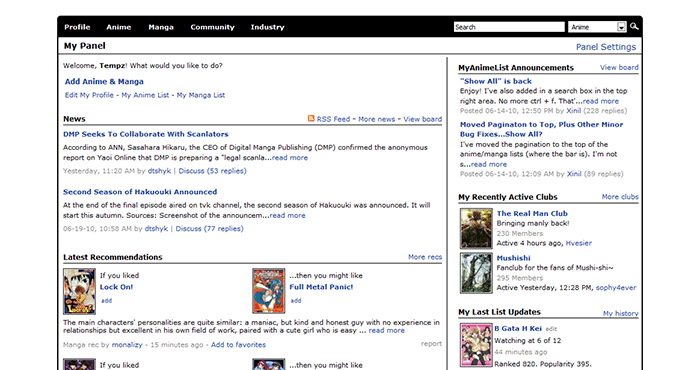The height and width of the screenshot is (370, 700).
Task: Click add under Full Metal Panic!
Action: (x=296, y=301)
